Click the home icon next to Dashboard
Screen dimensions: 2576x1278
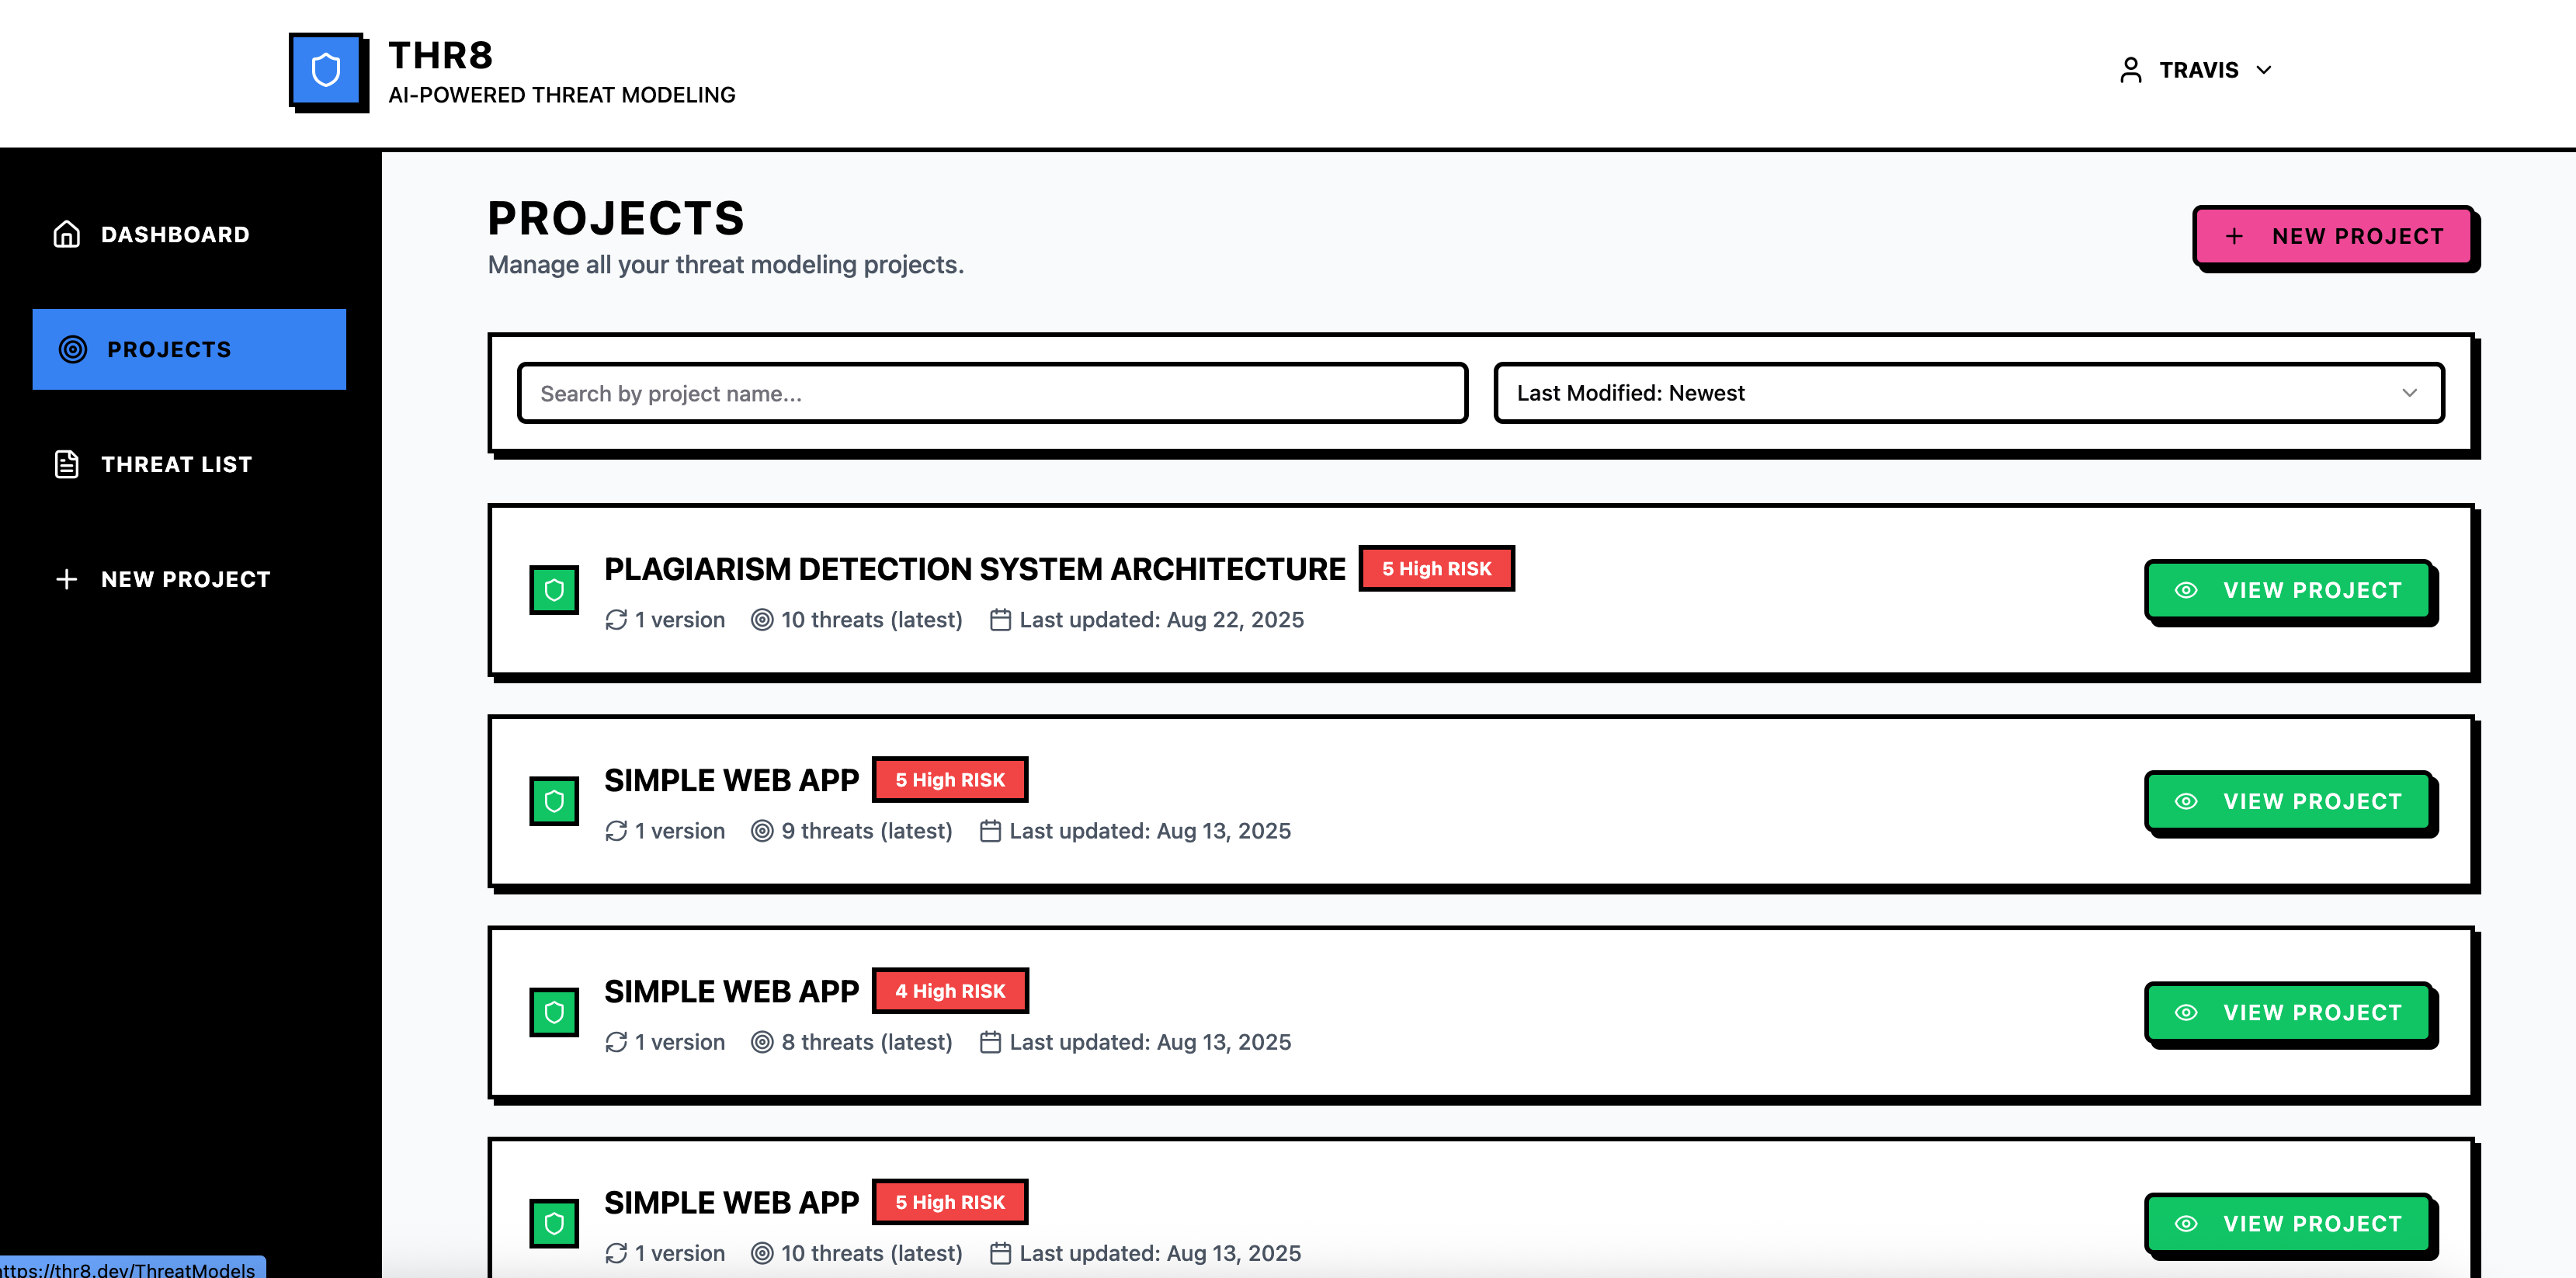coord(67,234)
